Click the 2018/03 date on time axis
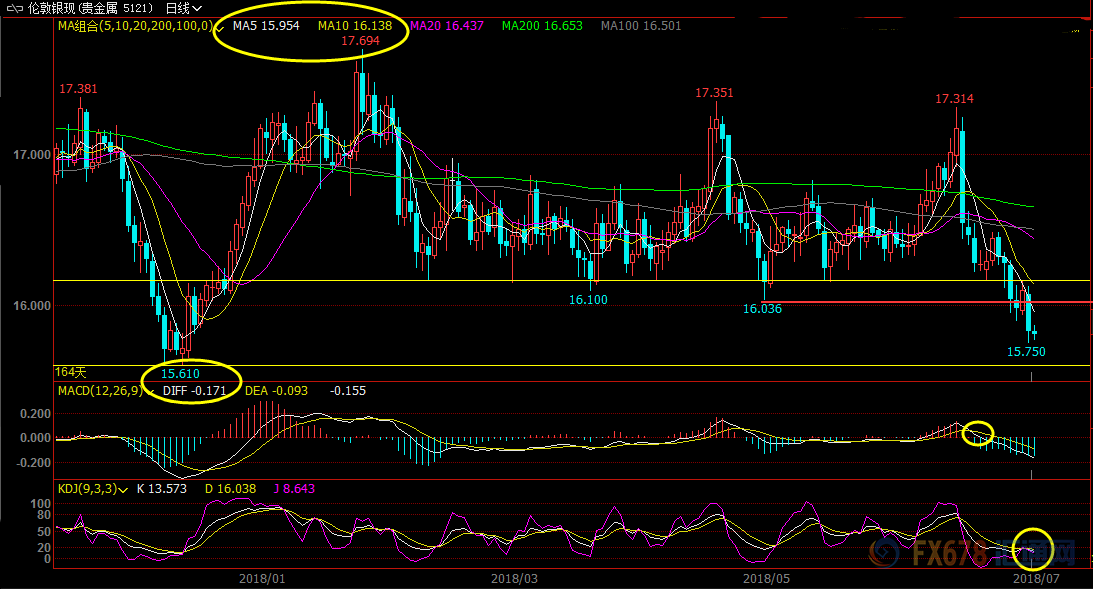This screenshot has width=1093, height=589. [x=515, y=578]
